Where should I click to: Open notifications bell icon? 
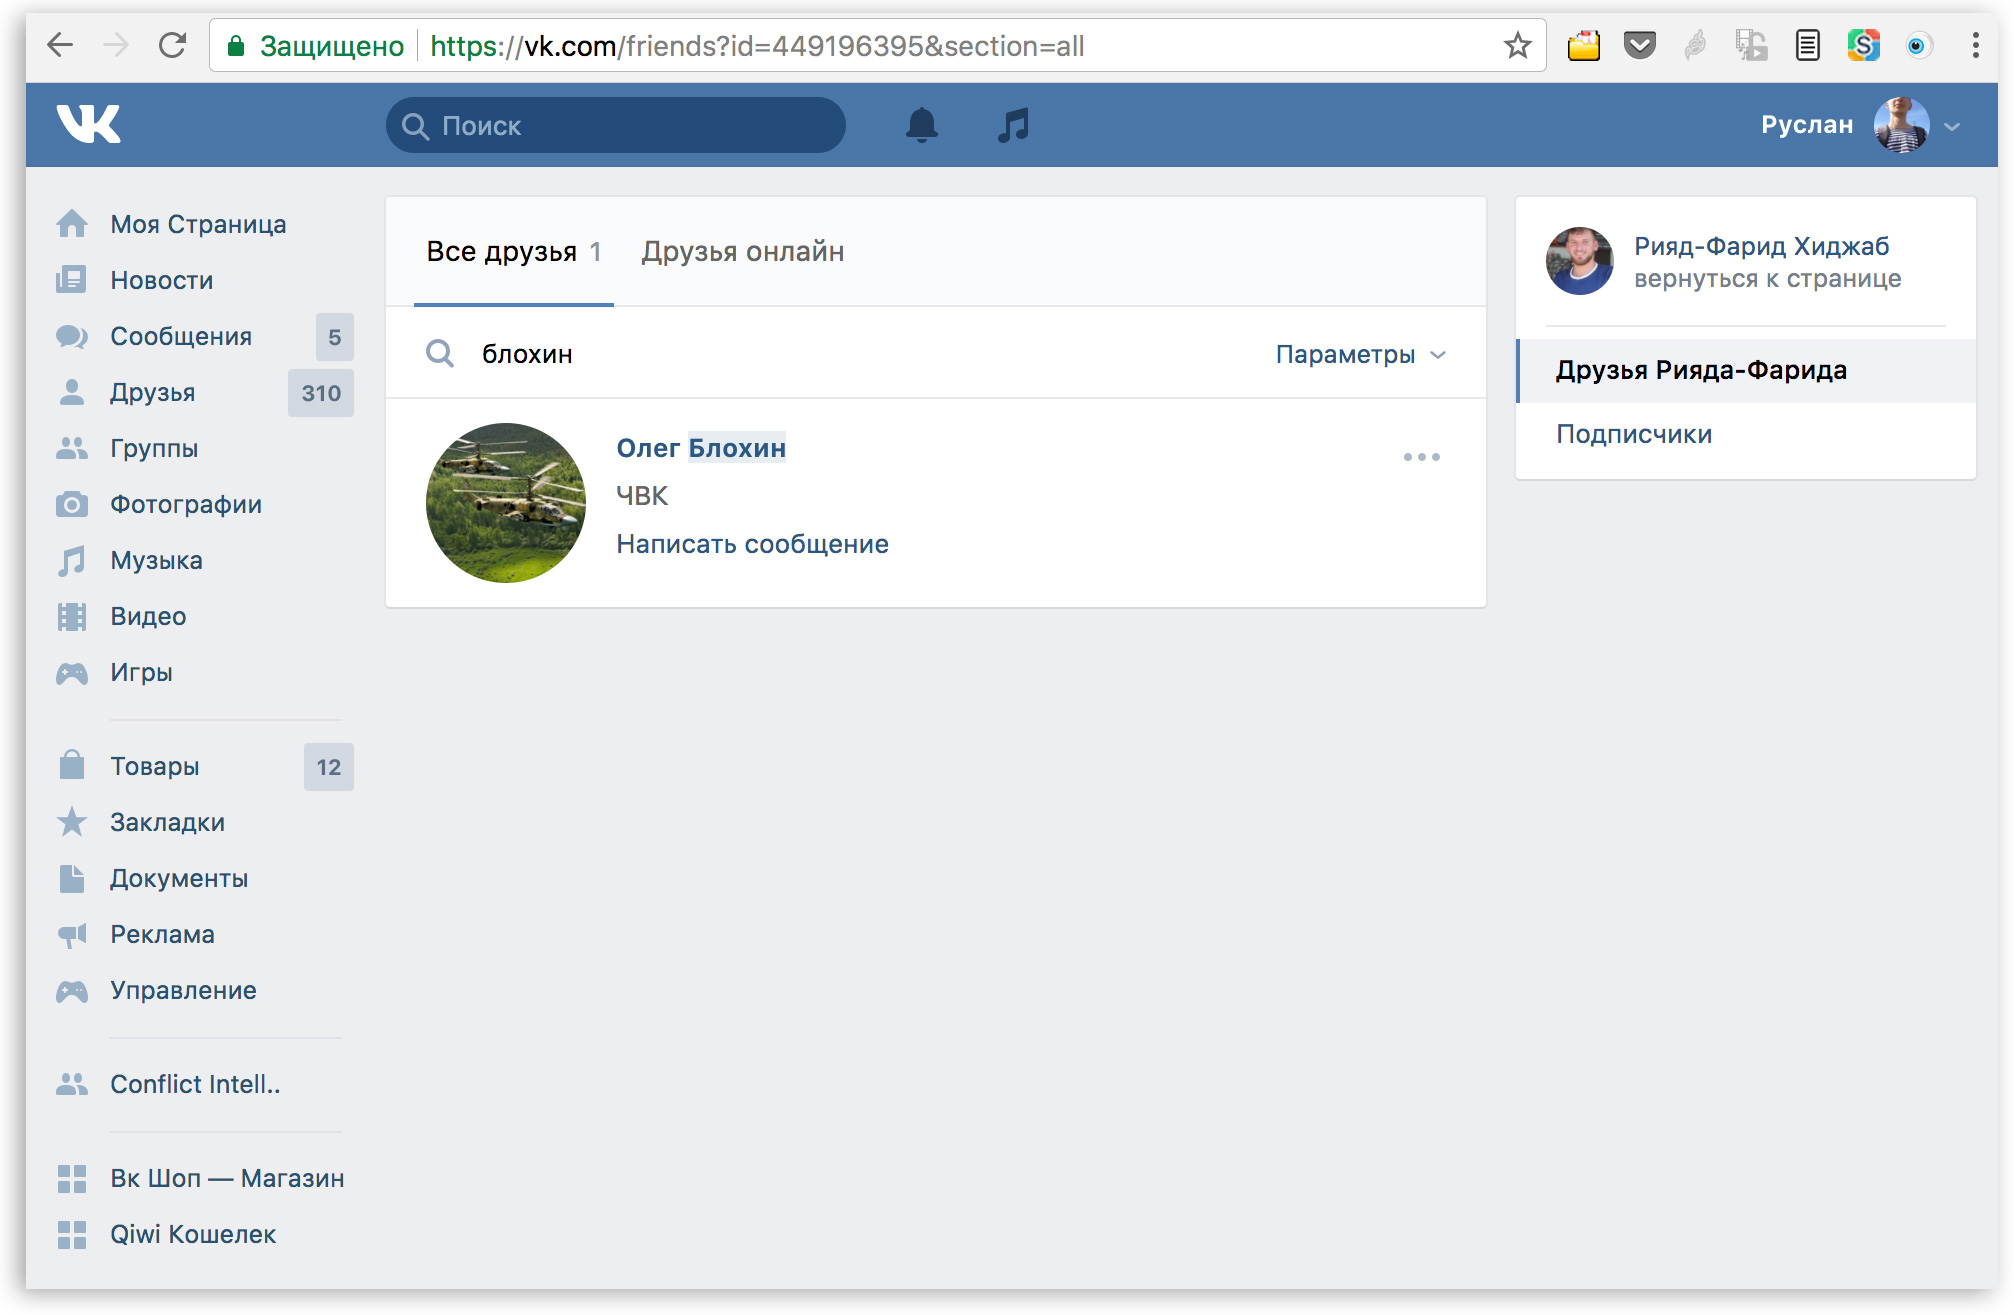pos(921,125)
